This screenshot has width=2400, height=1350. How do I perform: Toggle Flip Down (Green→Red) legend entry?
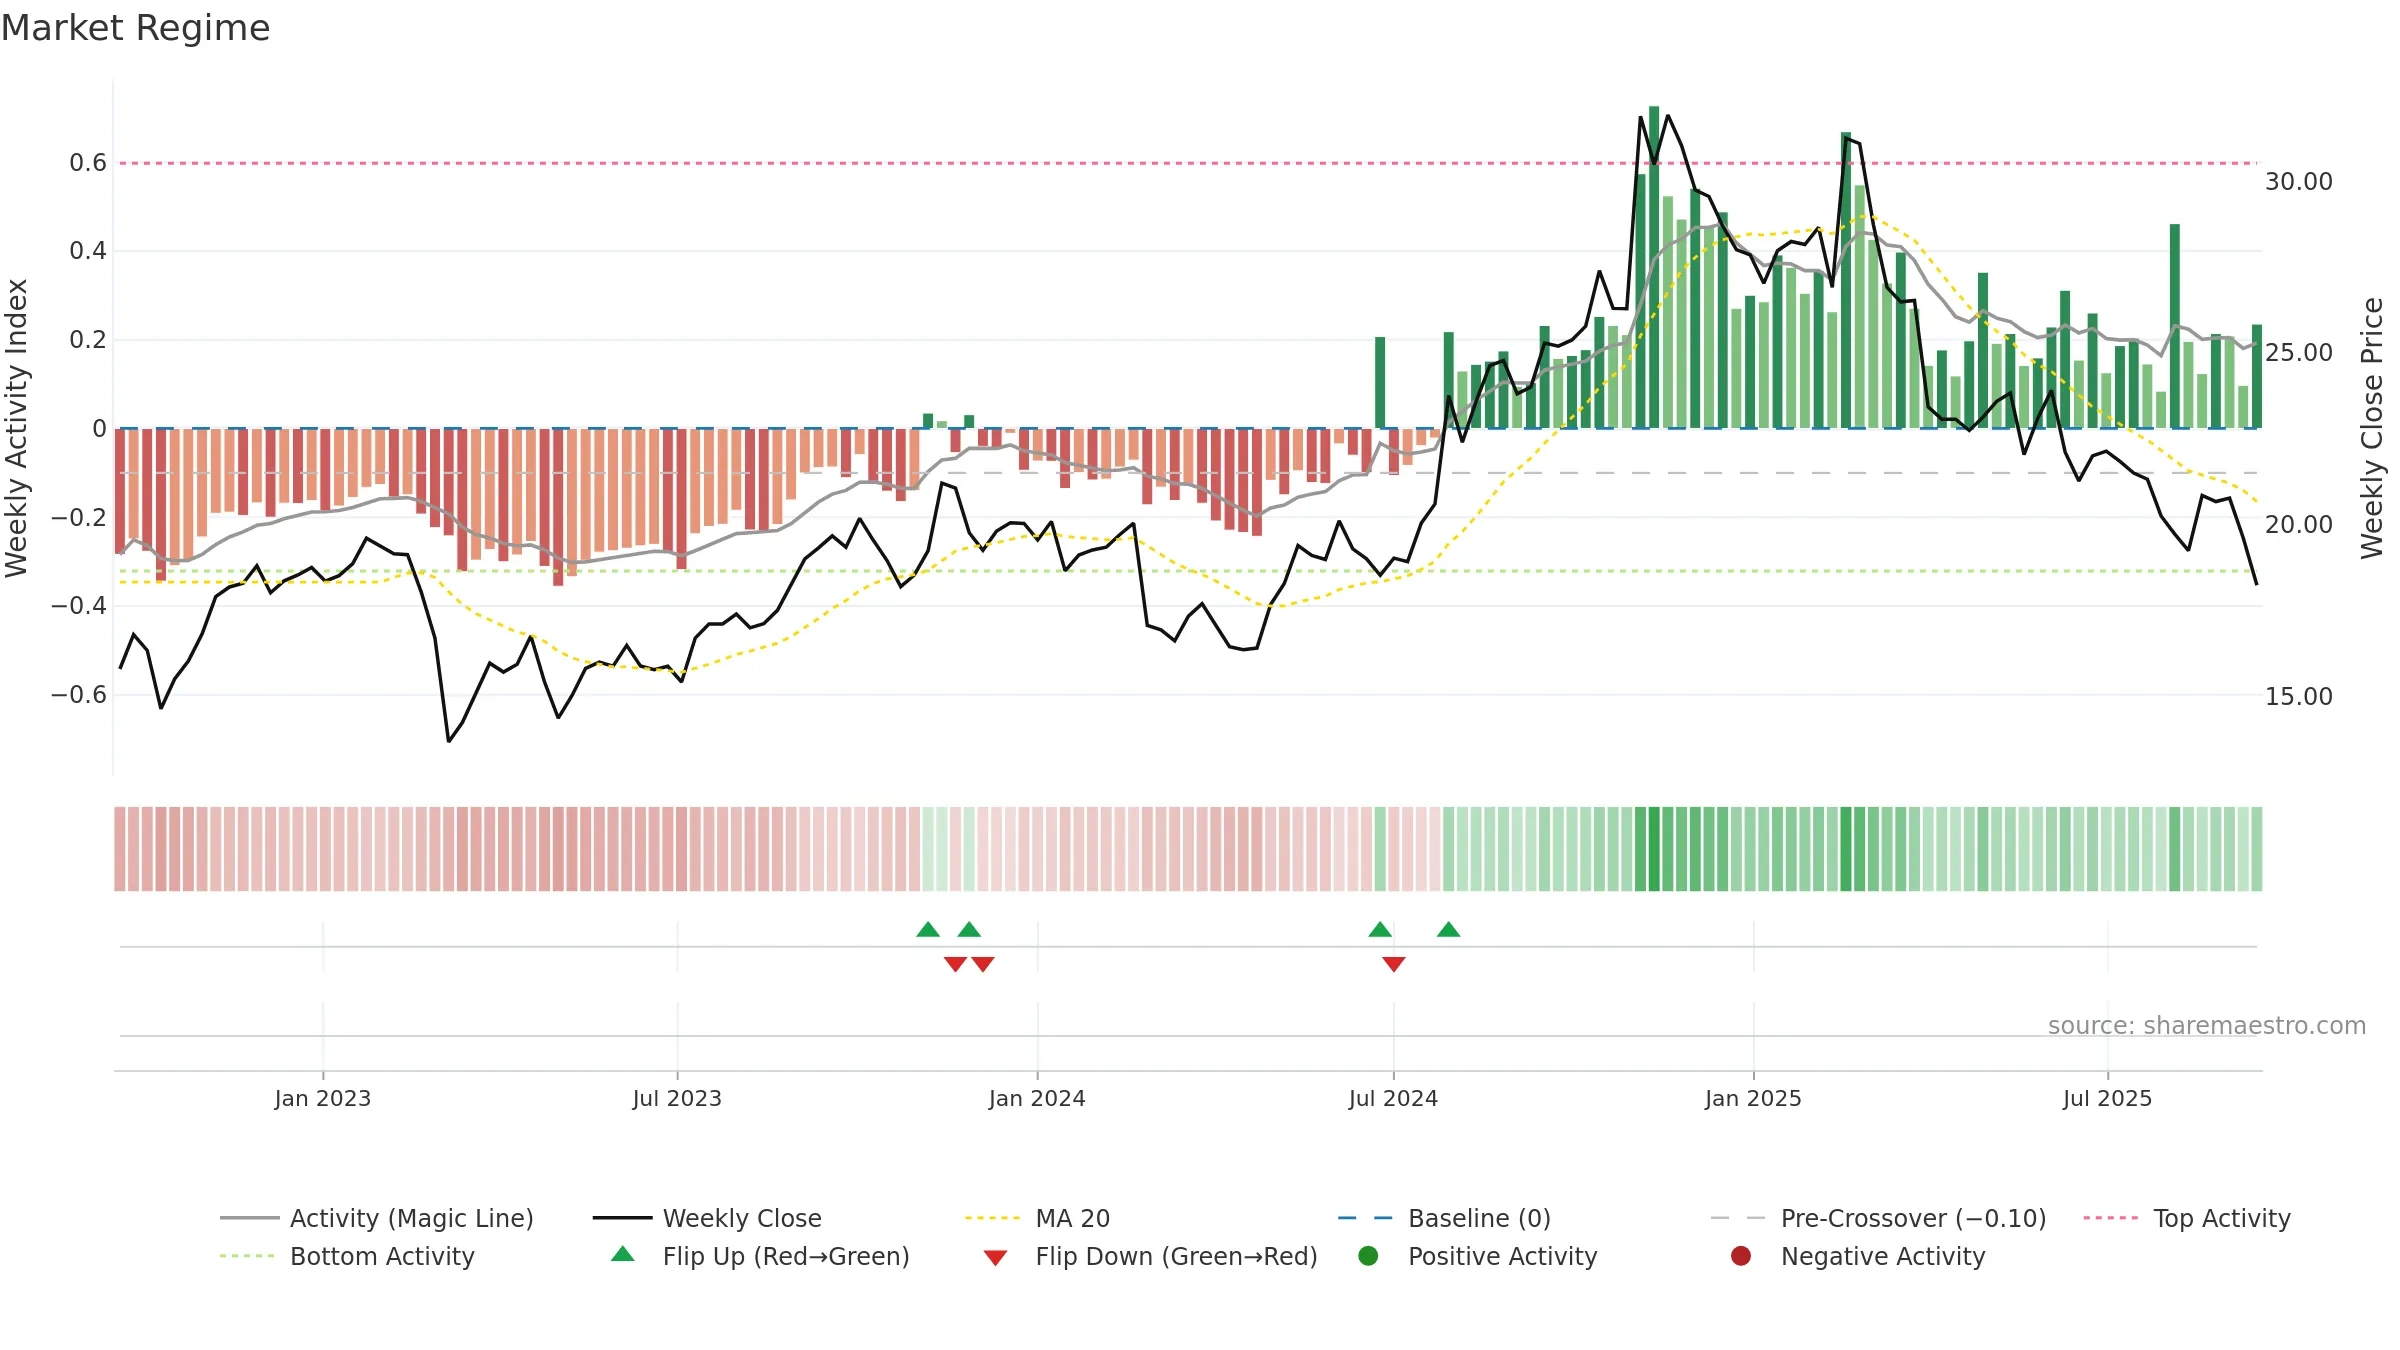tap(1150, 1256)
